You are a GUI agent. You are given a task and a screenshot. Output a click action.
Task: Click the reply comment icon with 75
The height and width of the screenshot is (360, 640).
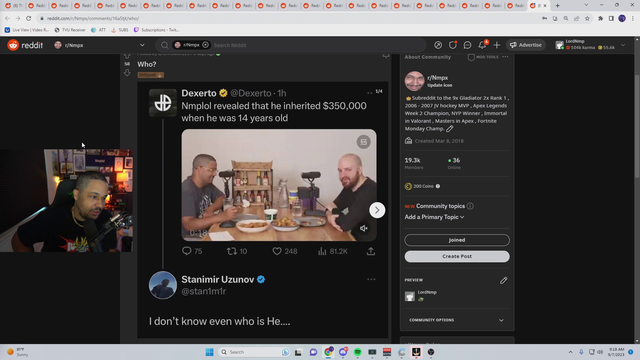187,251
